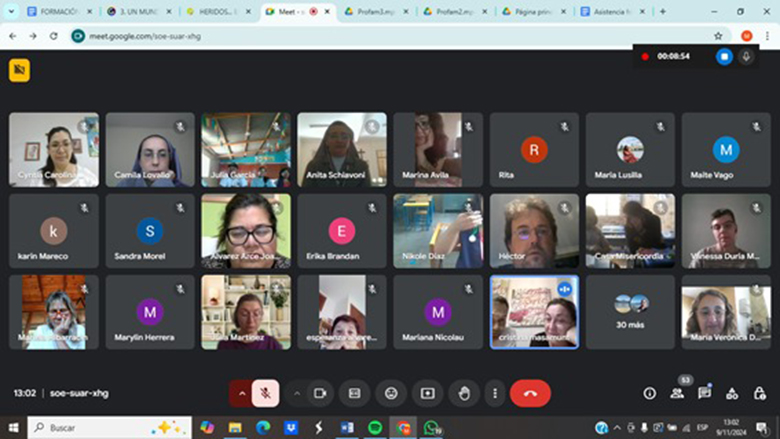Screen dimensions: 780x439
Task: Open host controls lock icon
Action: (759, 394)
